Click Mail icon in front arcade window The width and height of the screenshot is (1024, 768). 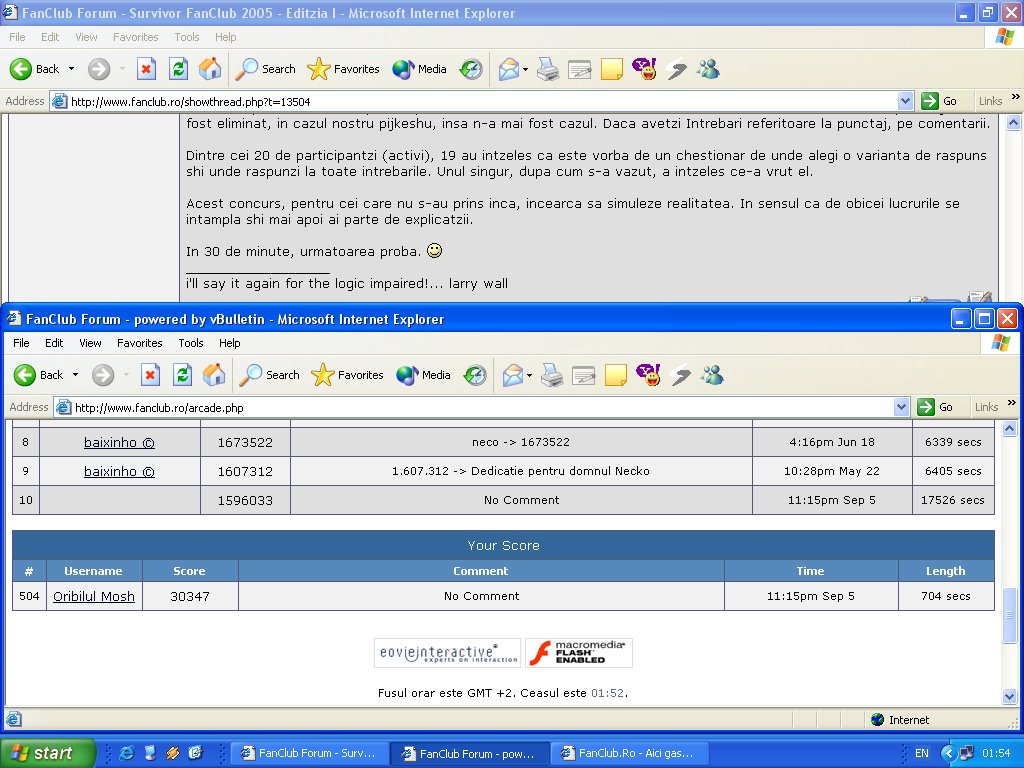(x=513, y=375)
